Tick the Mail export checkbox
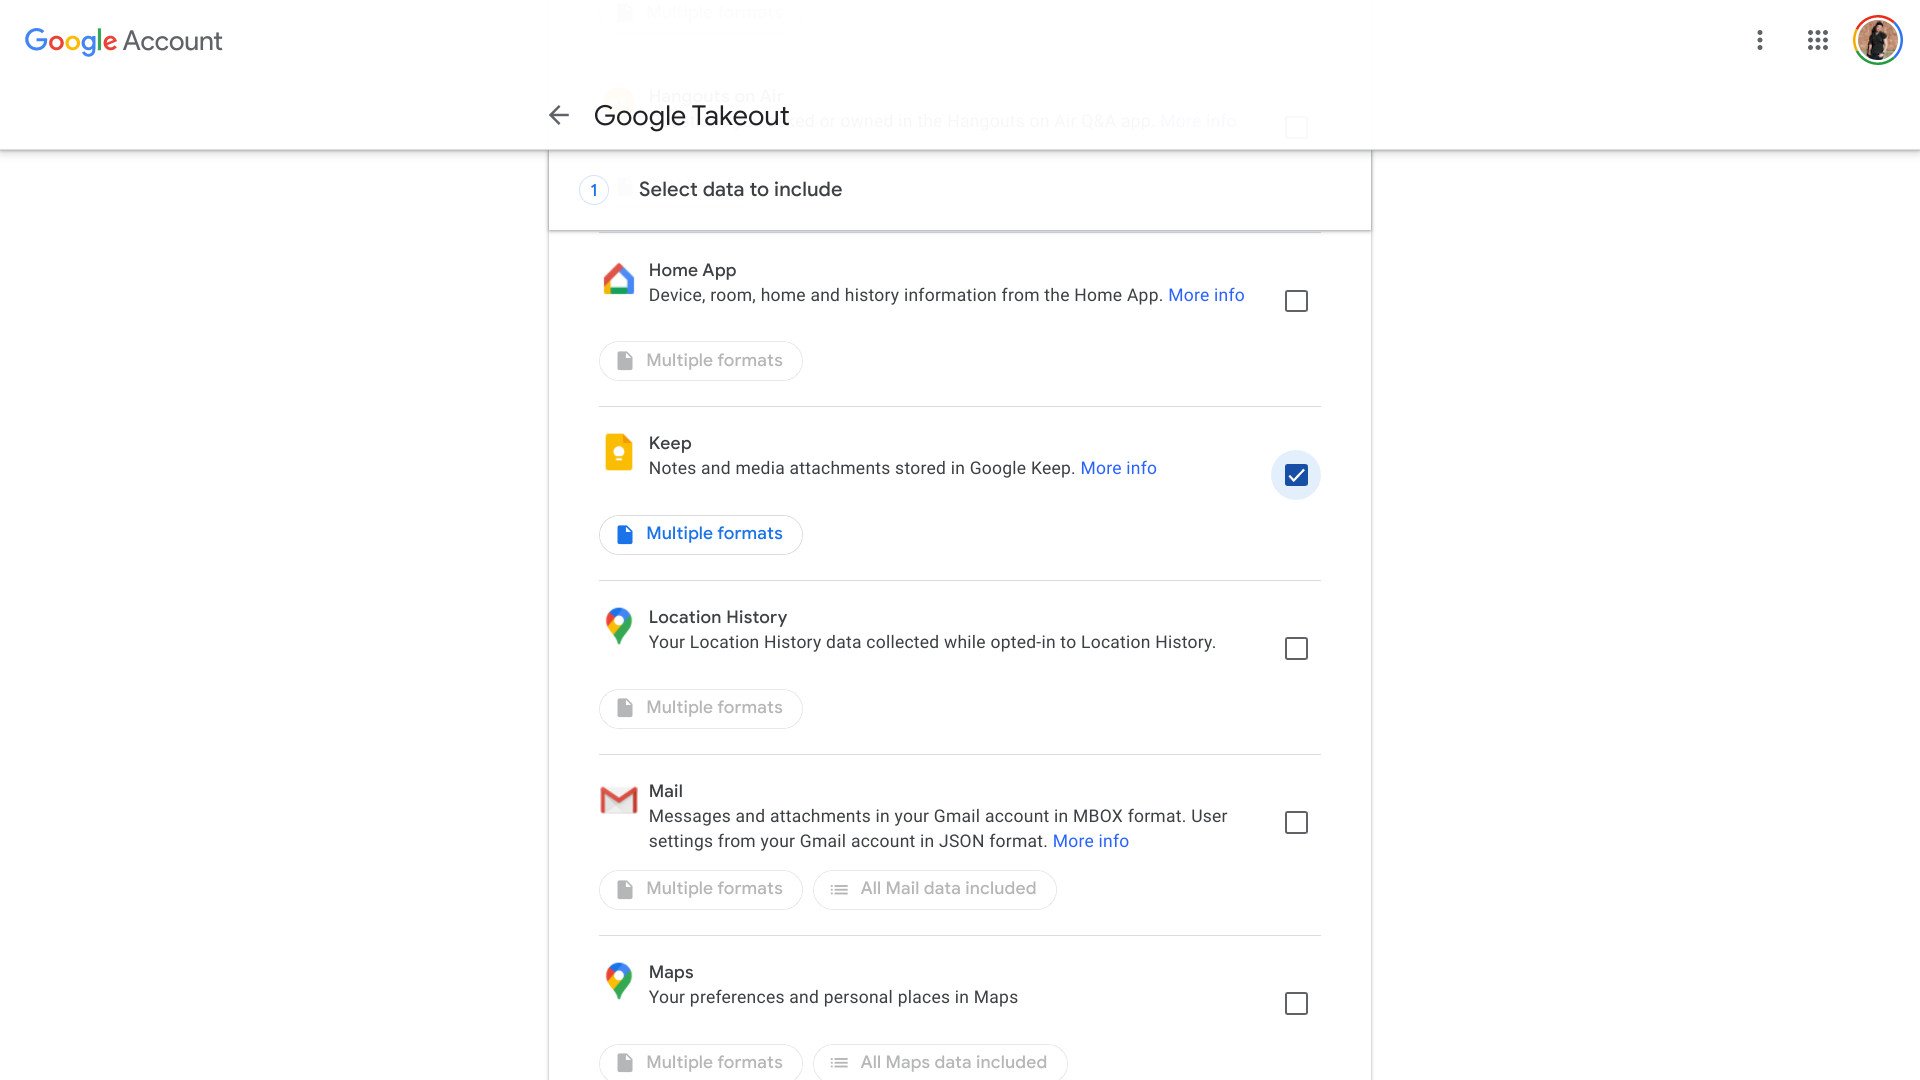 coord(1296,823)
